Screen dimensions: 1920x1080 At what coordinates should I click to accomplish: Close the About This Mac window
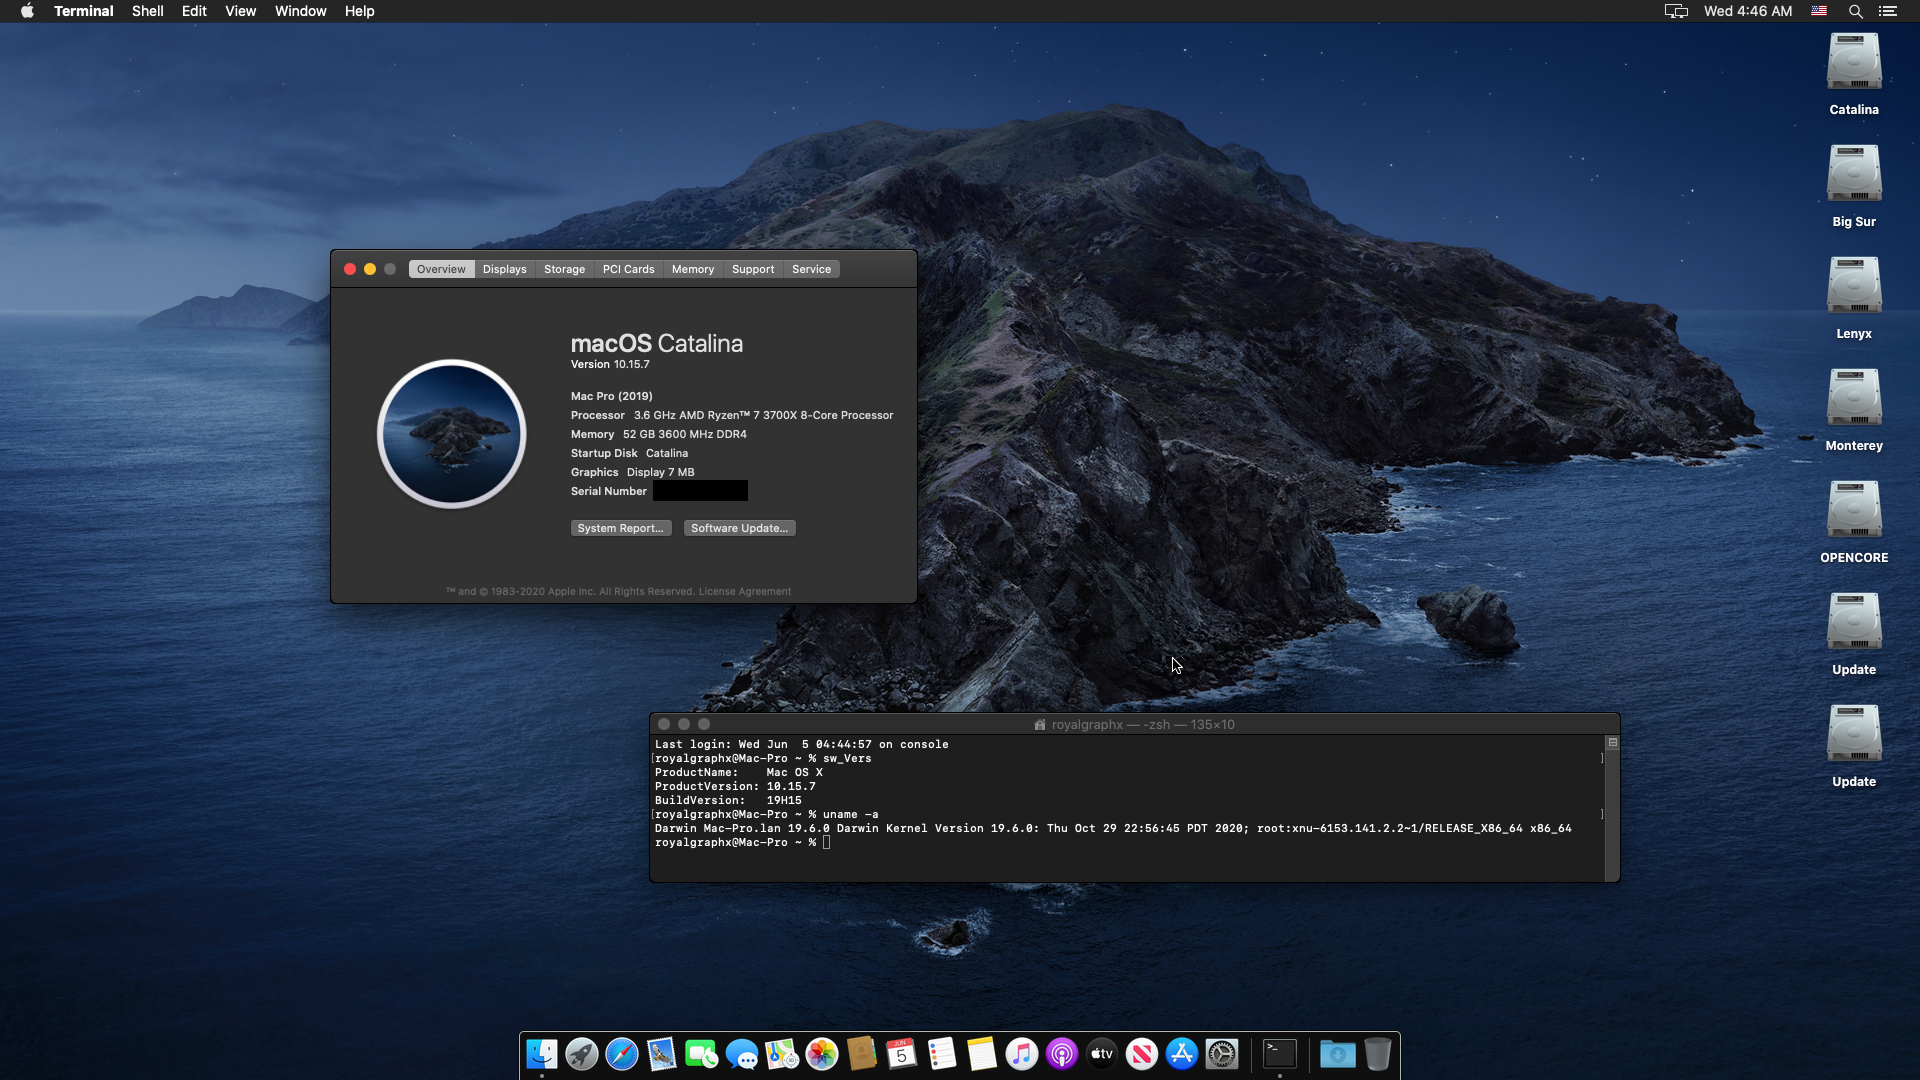(x=350, y=269)
